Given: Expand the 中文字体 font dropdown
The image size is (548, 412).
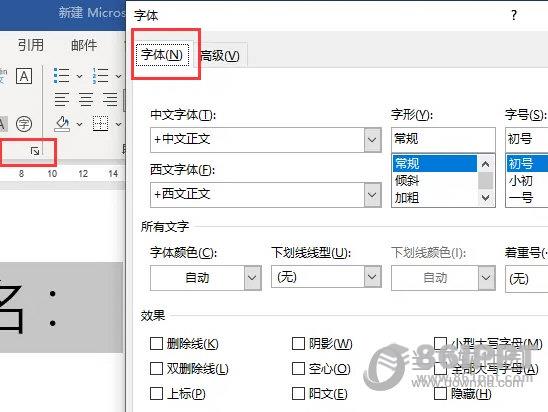Looking at the screenshot, I should tap(372, 140).
